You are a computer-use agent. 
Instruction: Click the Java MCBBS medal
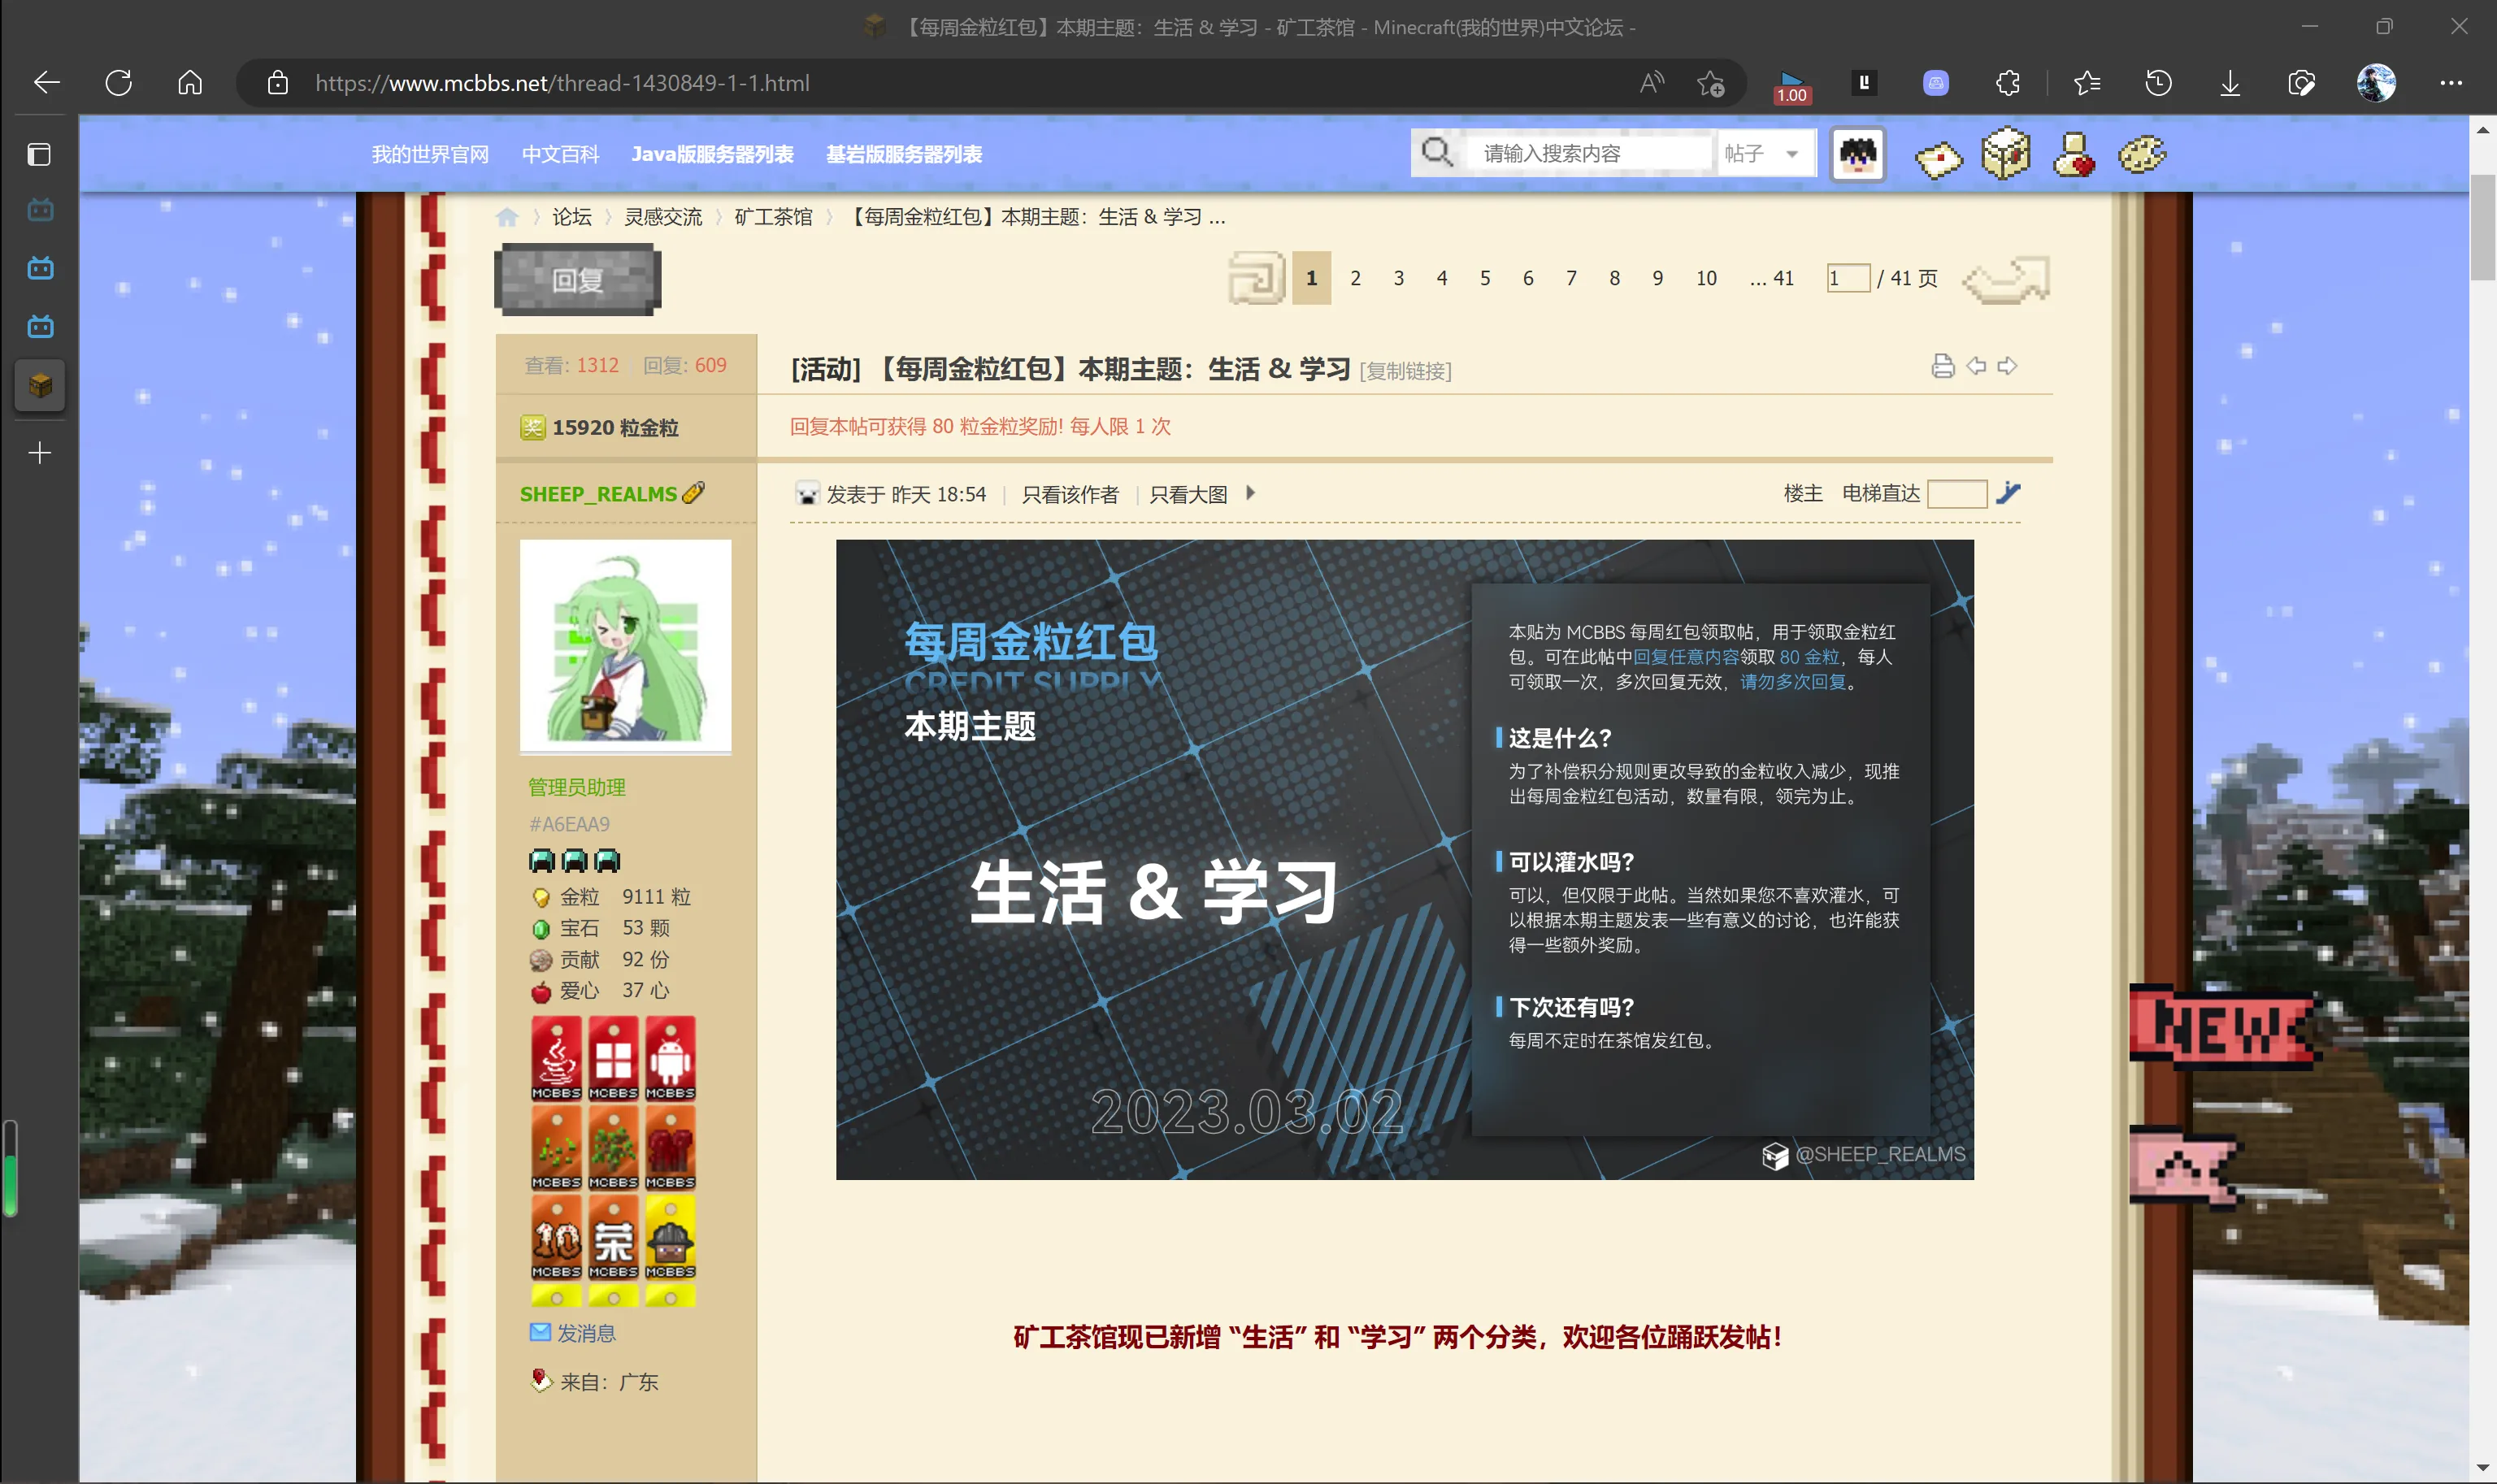tap(556, 1059)
